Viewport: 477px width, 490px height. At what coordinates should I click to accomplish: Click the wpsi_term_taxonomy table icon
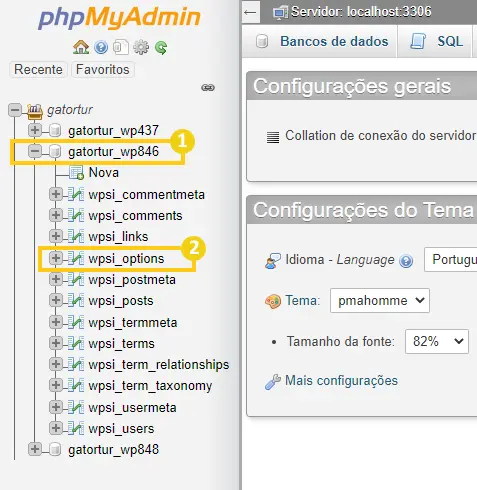(x=76, y=385)
